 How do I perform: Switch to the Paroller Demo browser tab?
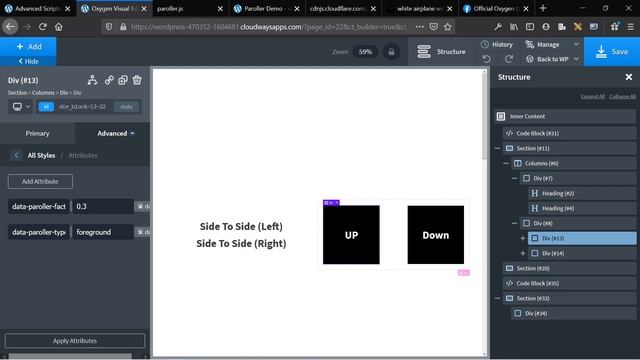267,8
